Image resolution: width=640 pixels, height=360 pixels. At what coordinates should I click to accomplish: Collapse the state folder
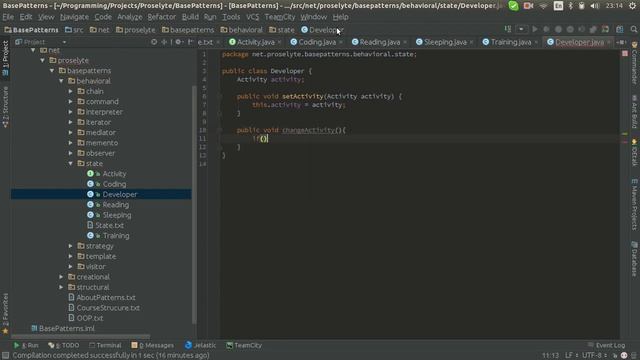tap(71, 163)
